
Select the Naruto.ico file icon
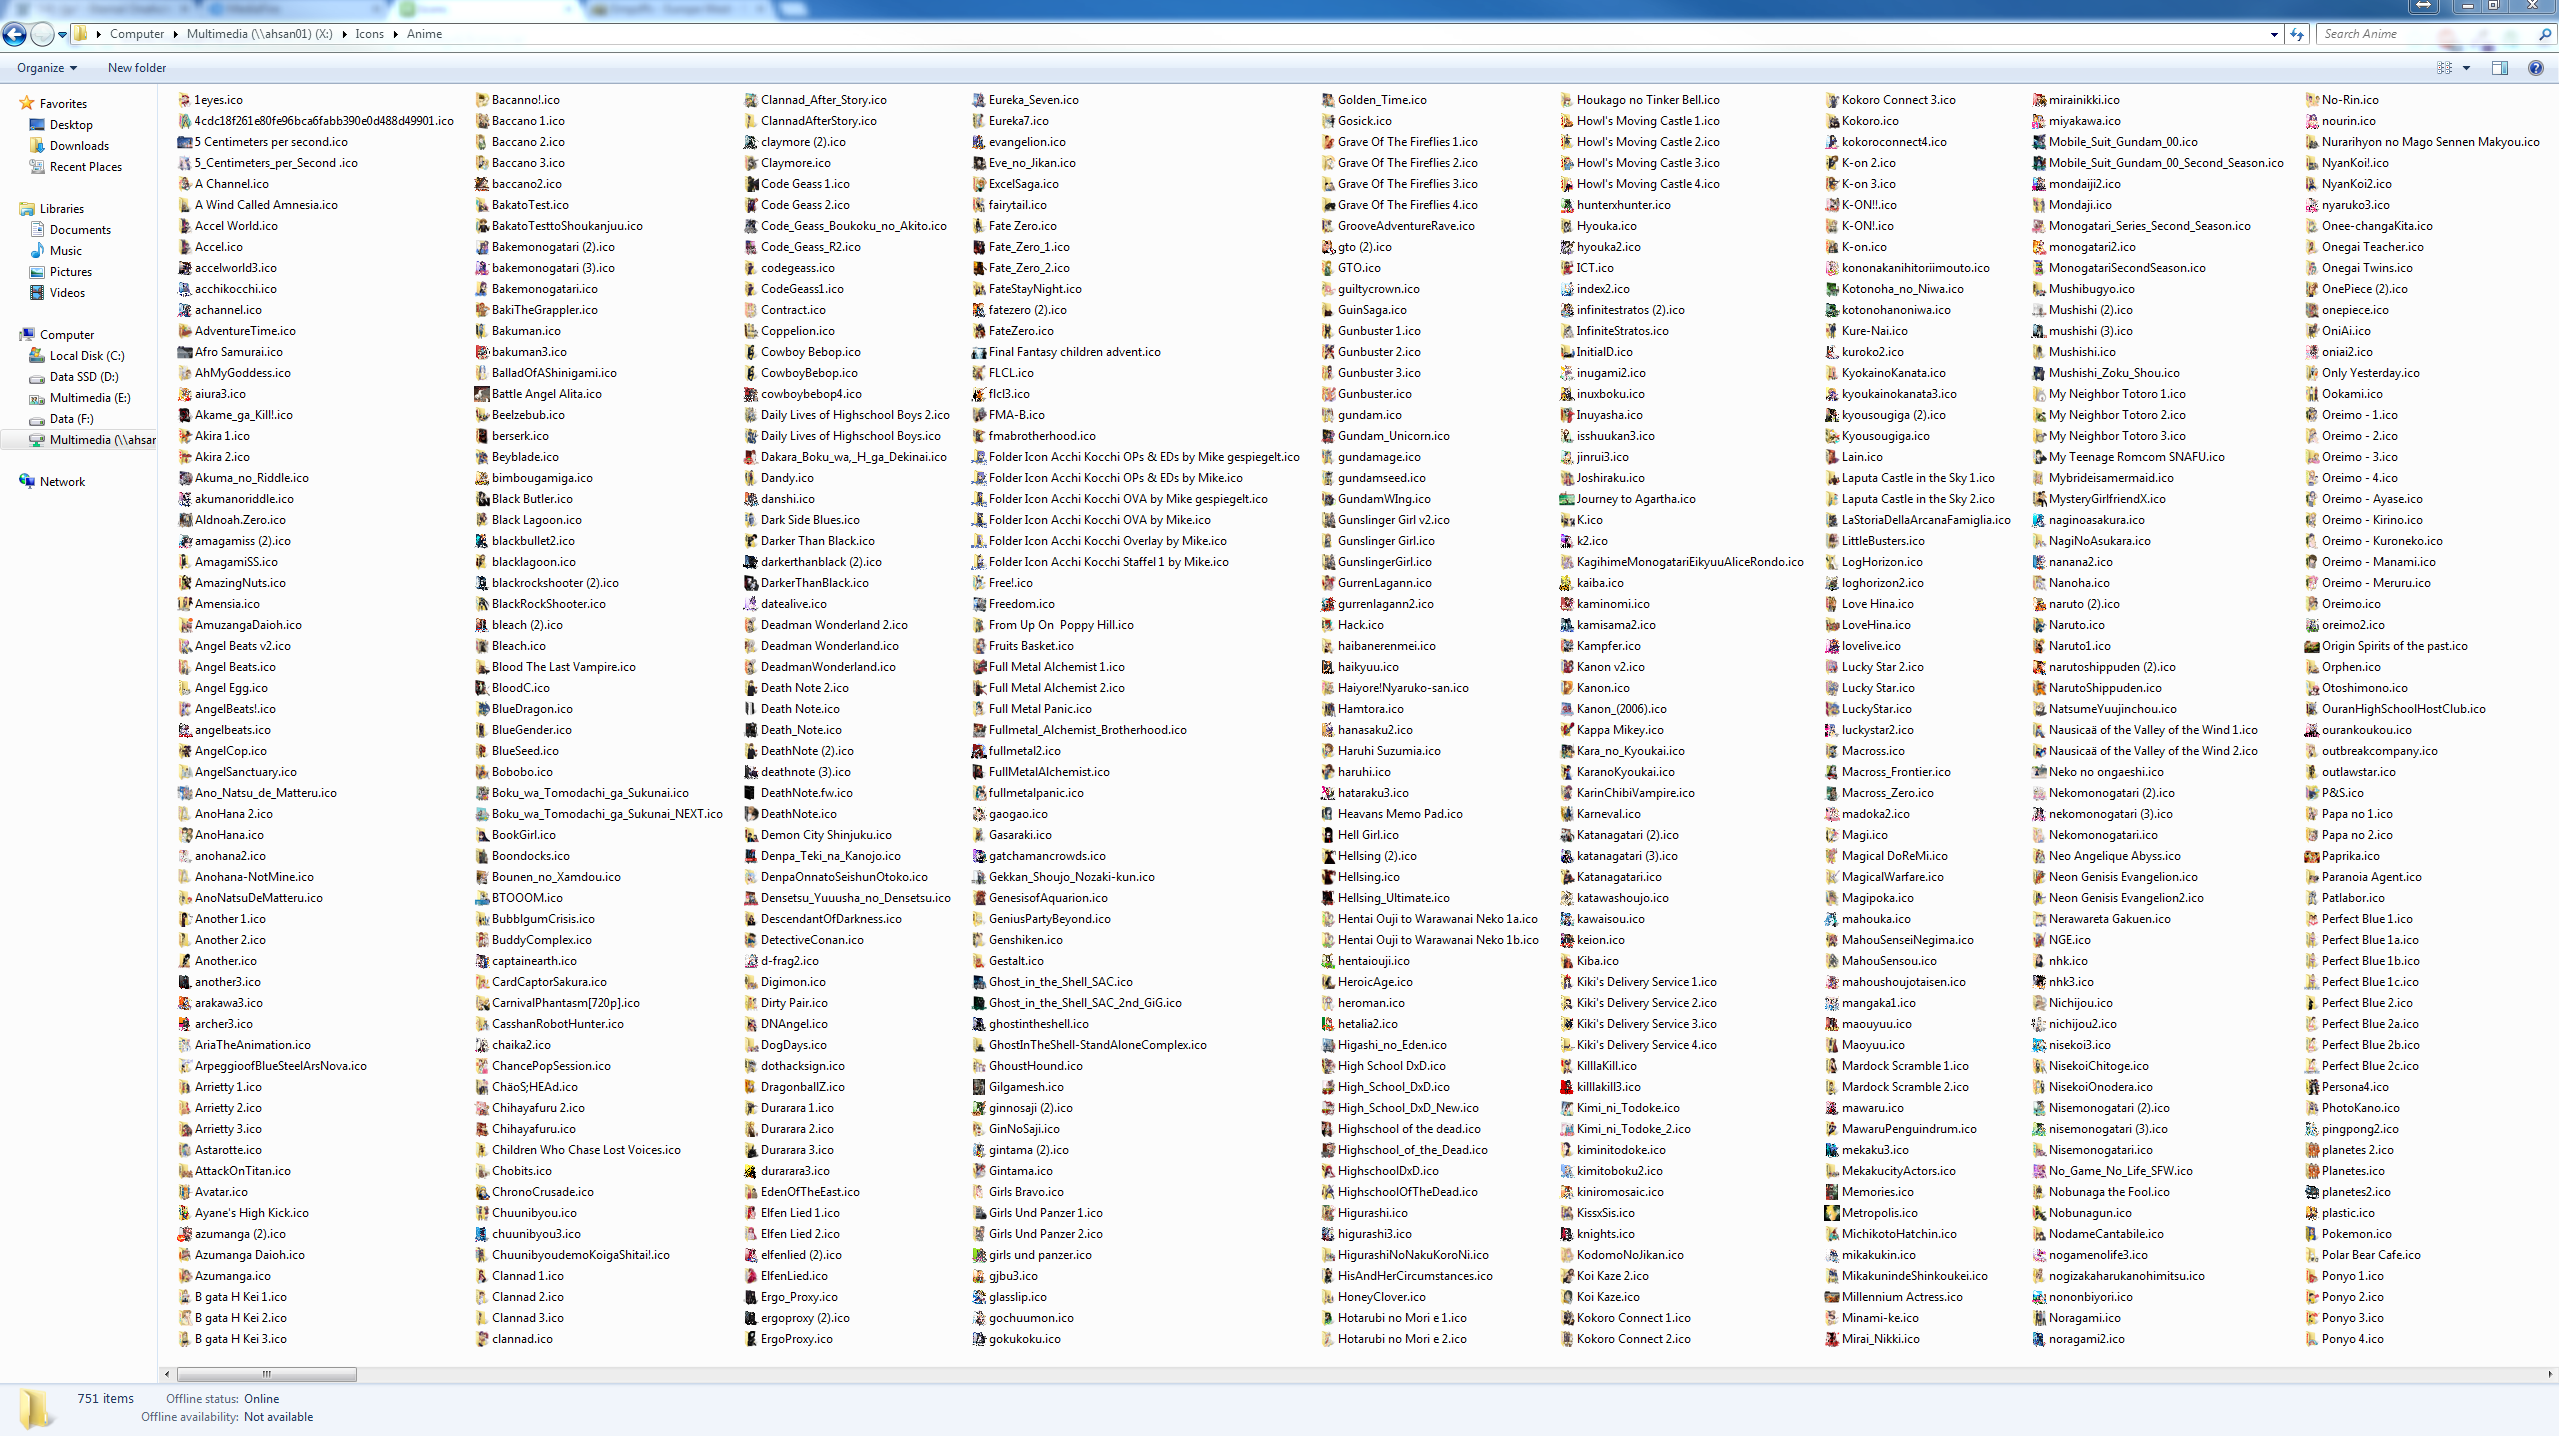2075,625
